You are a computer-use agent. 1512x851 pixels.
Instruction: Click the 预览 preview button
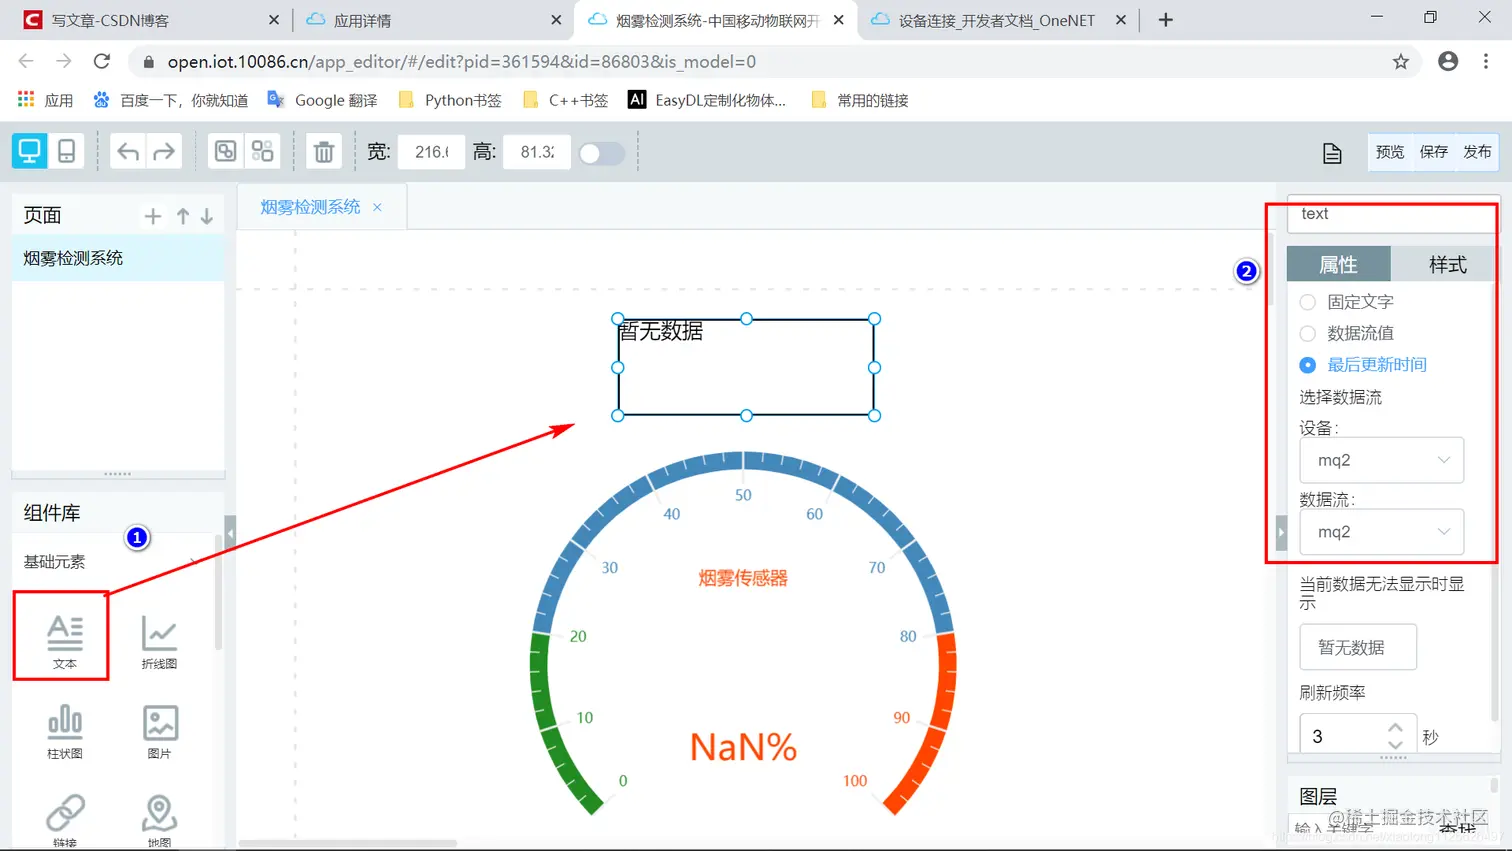[x=1390, y=152]
